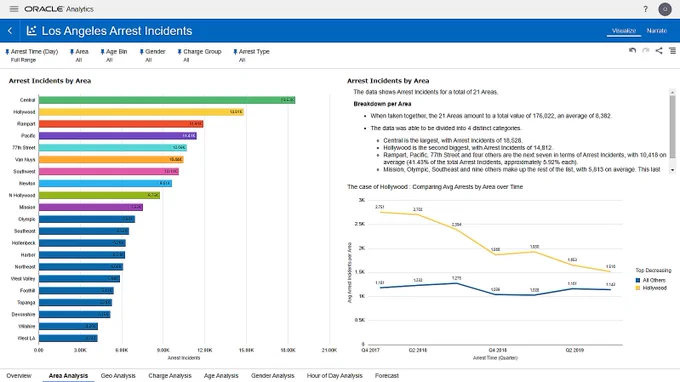Viewport: 680px width, 382px height.
Task: Select the light blue Newton bar
Action: tap(105, 183)
